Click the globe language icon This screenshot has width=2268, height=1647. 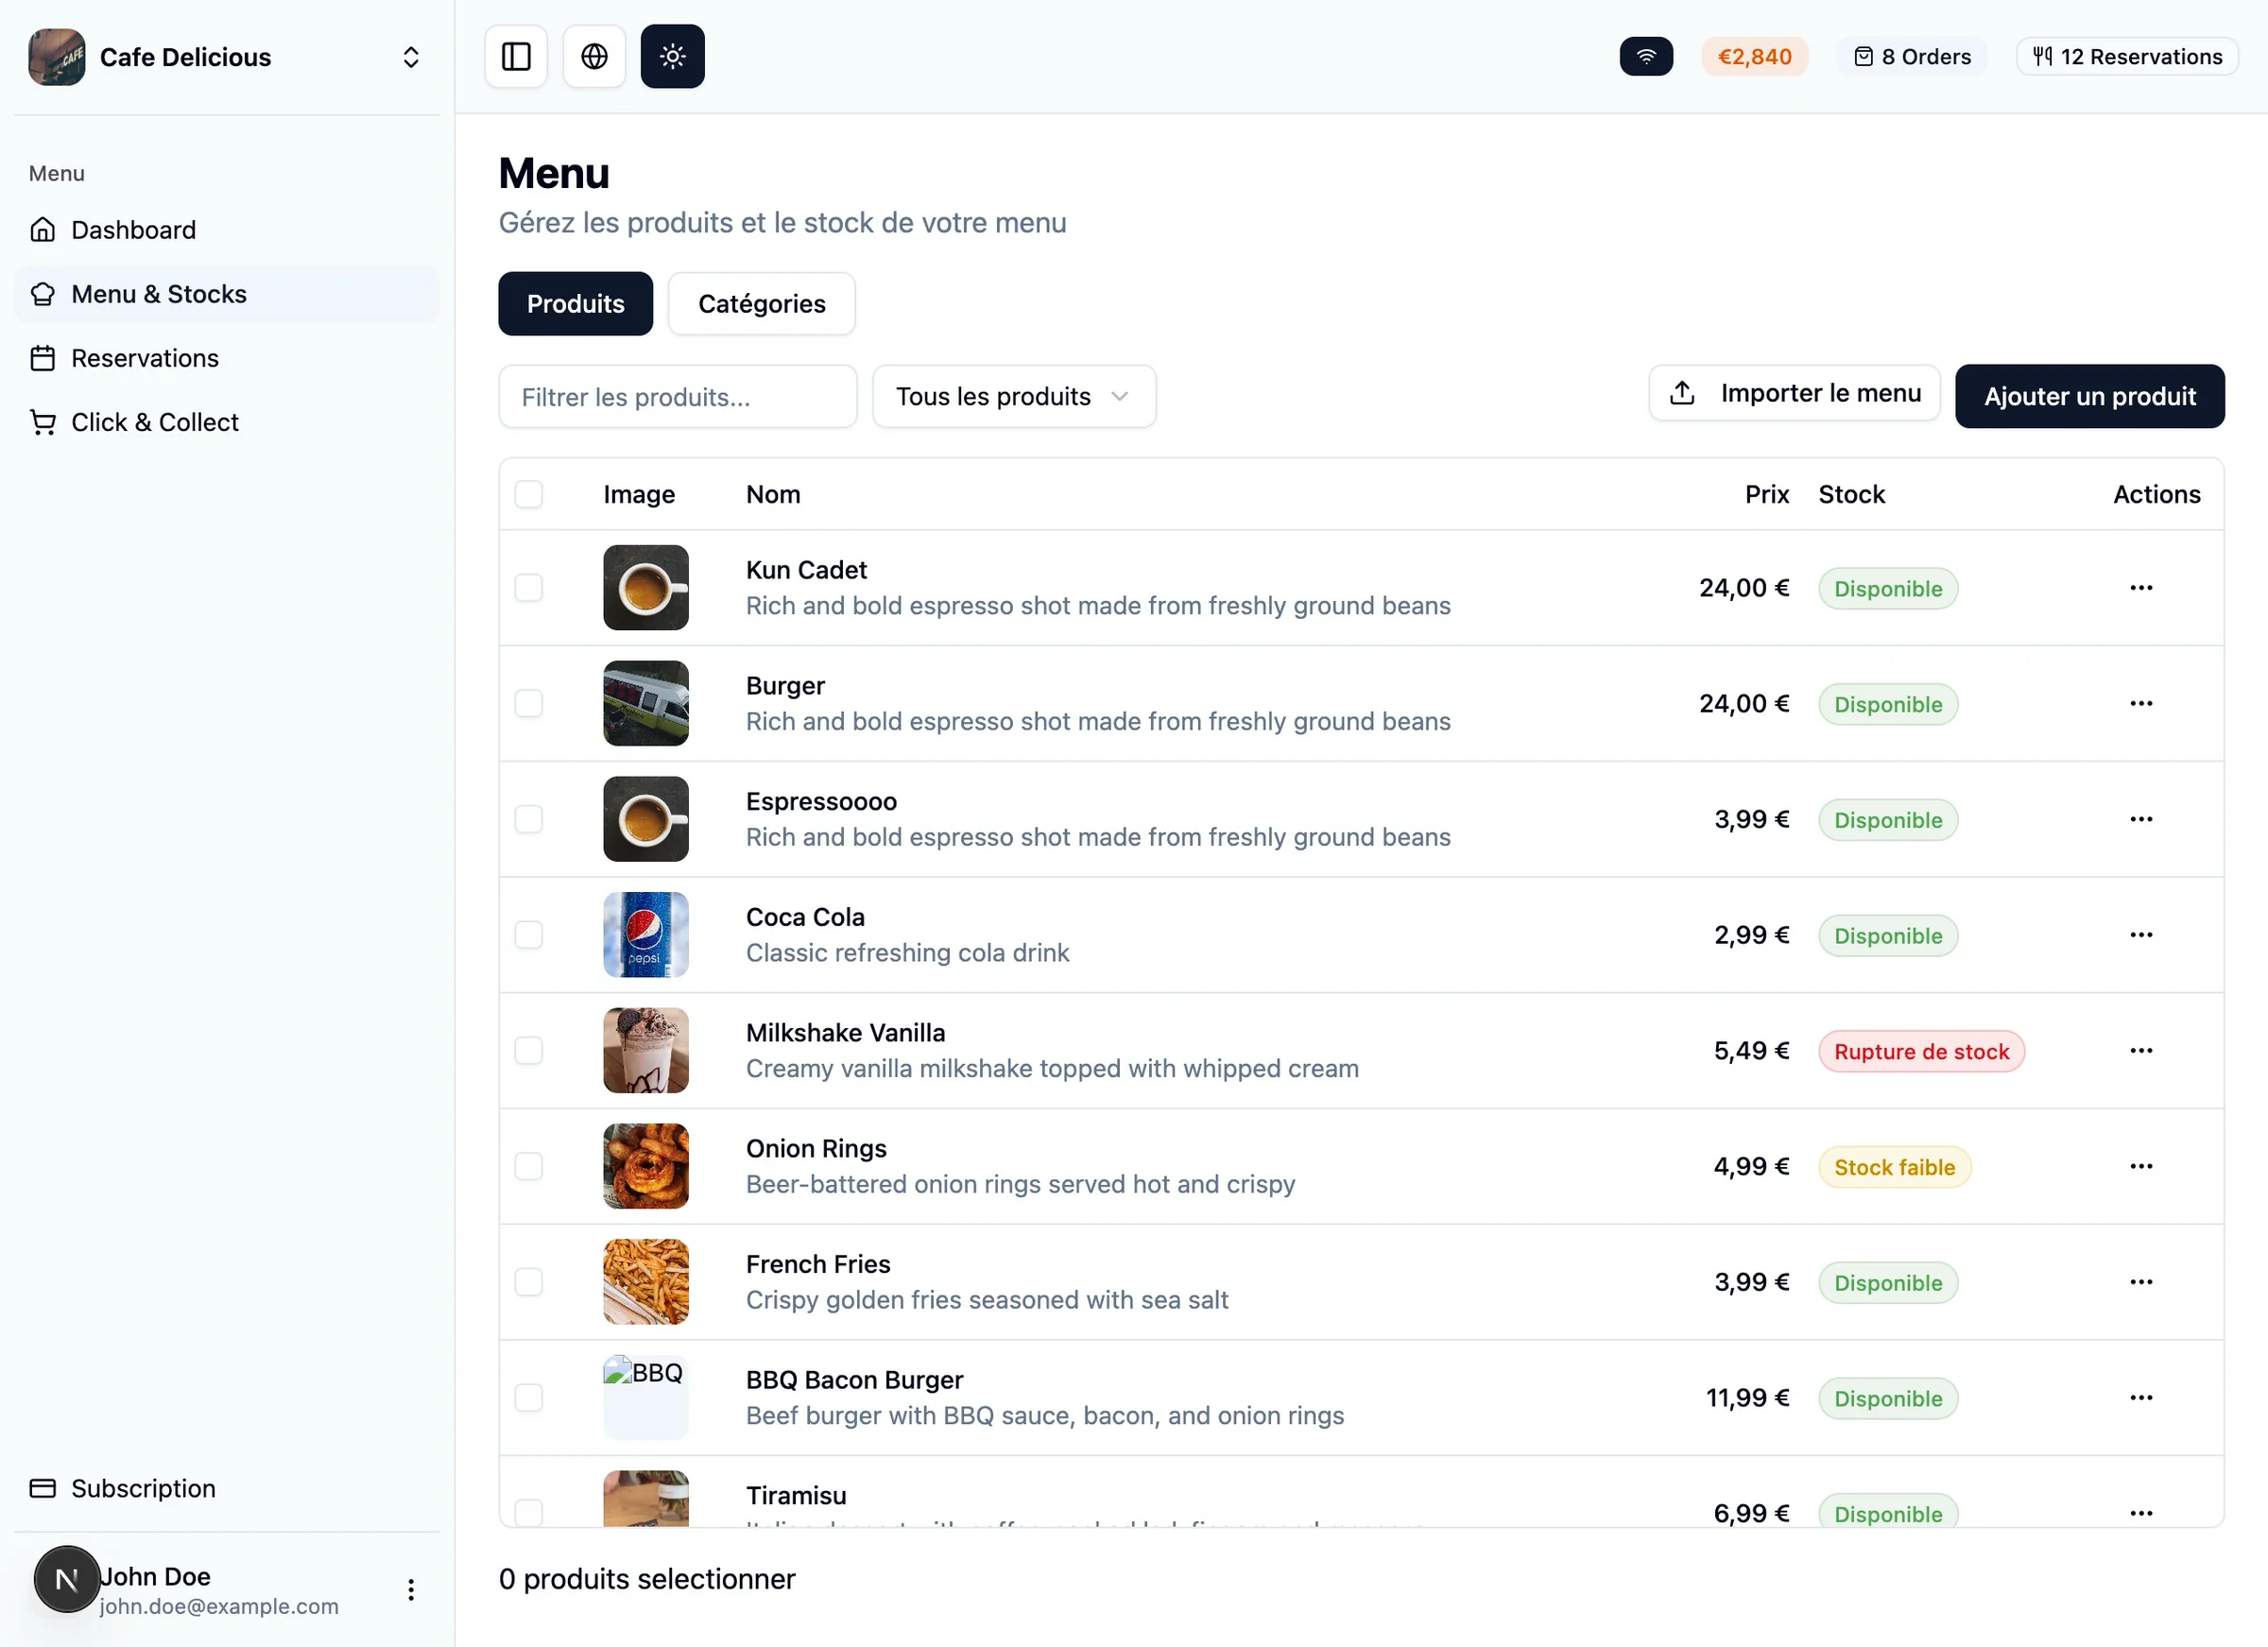coord(594,57)
